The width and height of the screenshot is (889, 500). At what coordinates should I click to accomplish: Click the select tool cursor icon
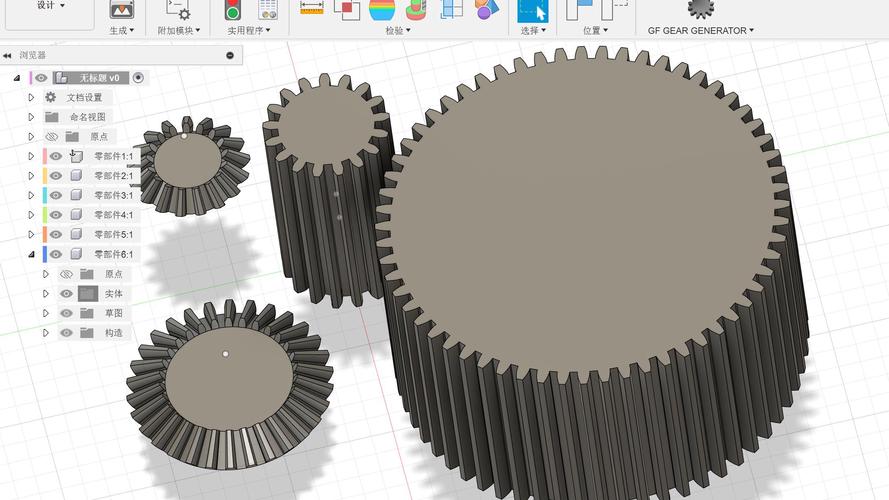[x=532, y=10]
